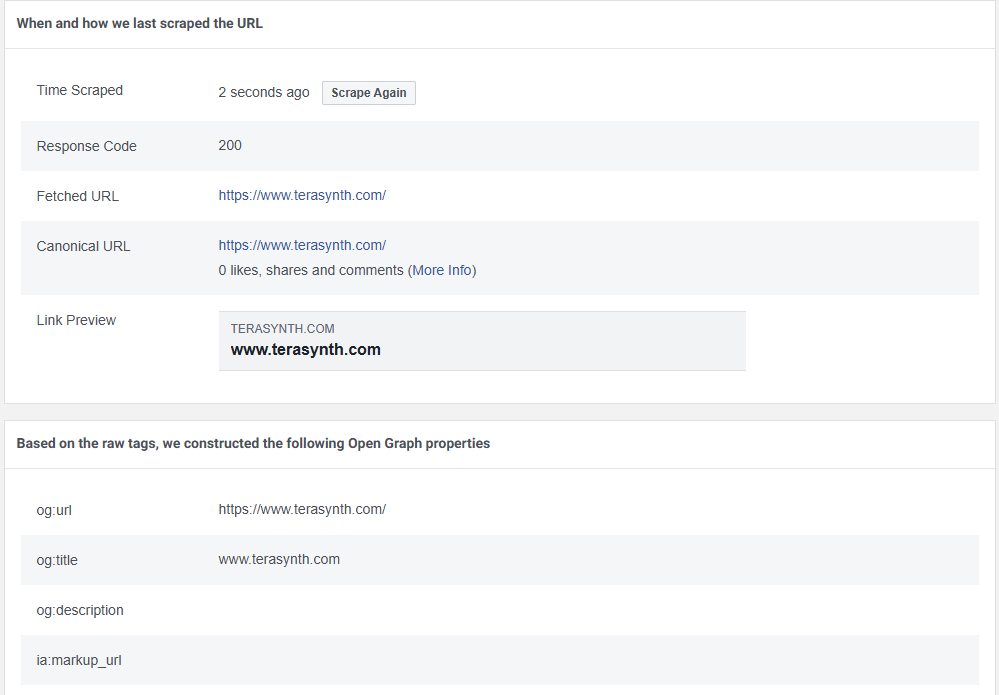The width and height of the screenshot is (999, 695).
Task: Open the Fetched URL terasynth link
Action: [302, 195]
